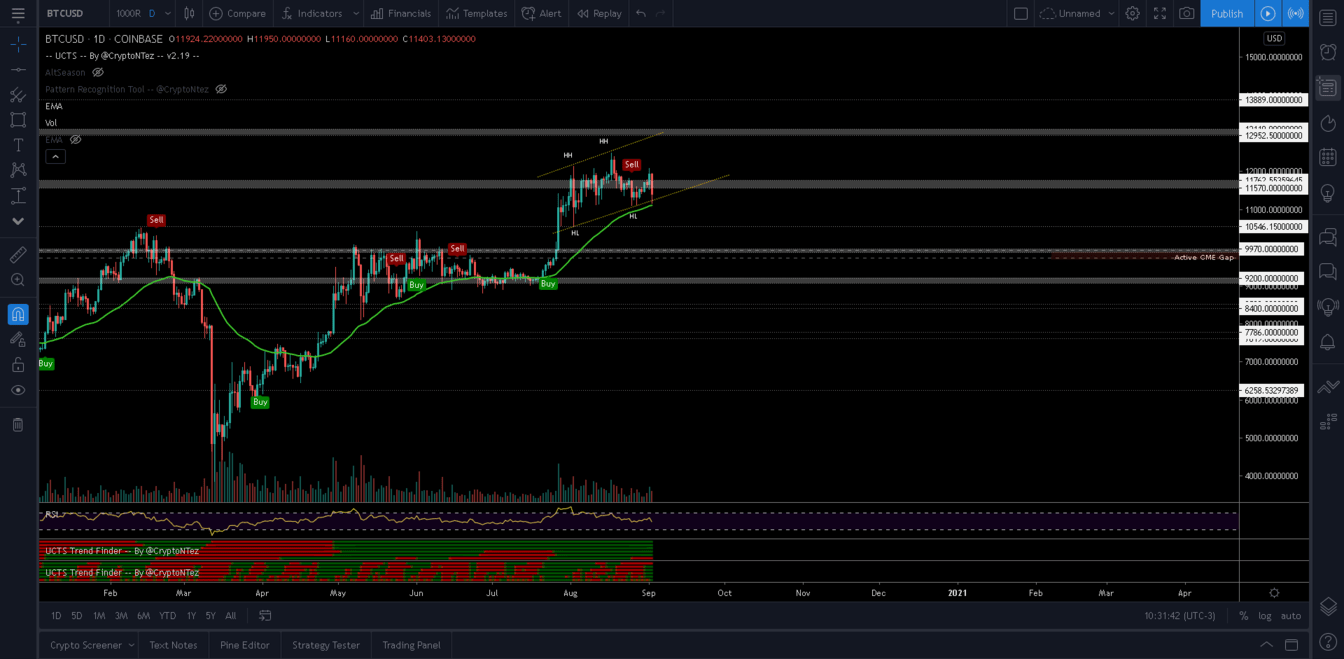Screen dimensions: 1344x659
Task: Hide the Pattern Recognition Tool overlay
Action: pos(221,89)
